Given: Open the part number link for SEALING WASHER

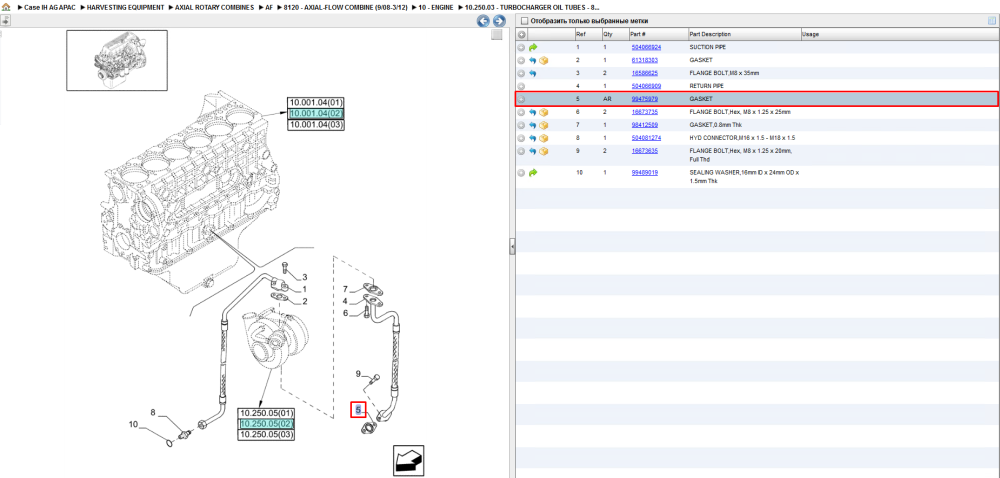Looking at the screenshot, I should [645, 173].
